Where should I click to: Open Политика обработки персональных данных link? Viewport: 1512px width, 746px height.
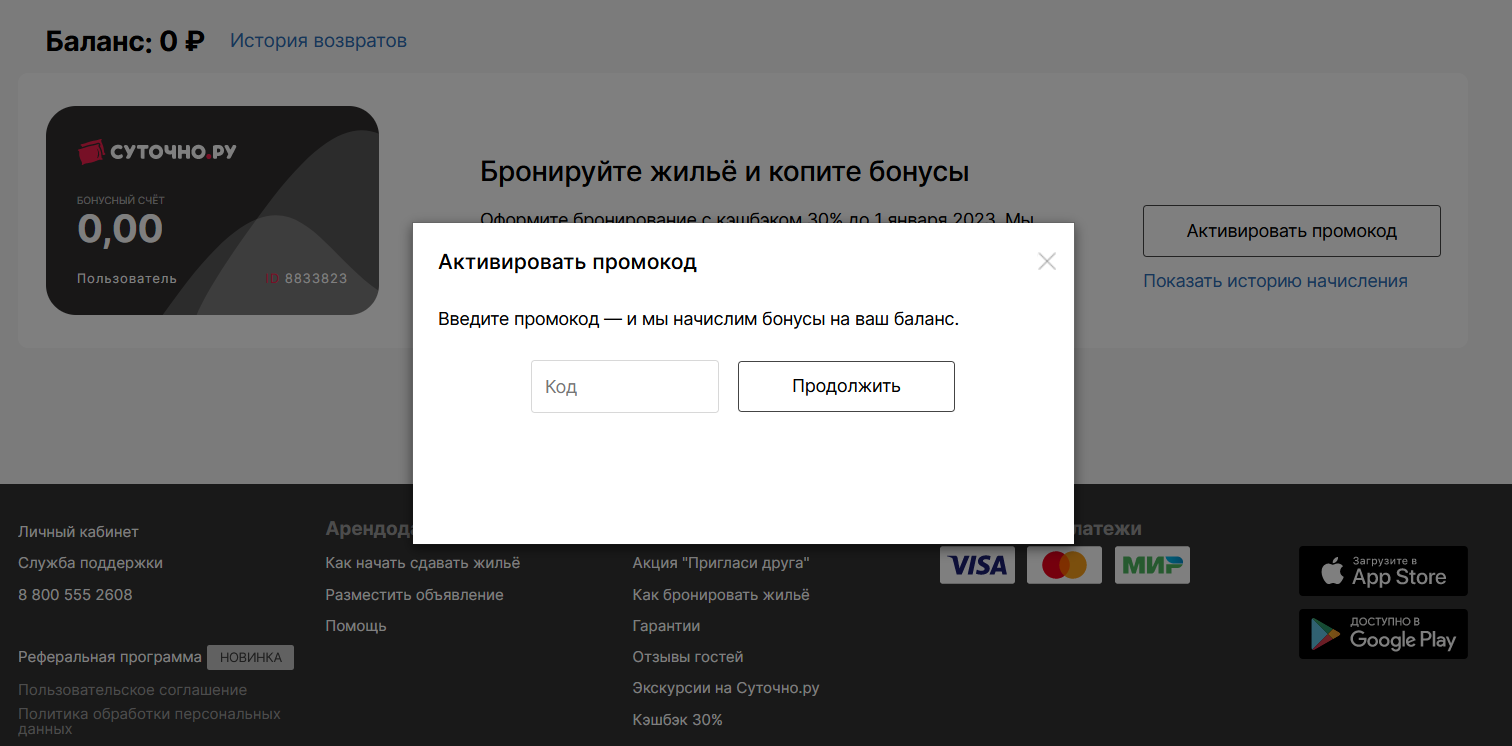click(x=149, y=721)
